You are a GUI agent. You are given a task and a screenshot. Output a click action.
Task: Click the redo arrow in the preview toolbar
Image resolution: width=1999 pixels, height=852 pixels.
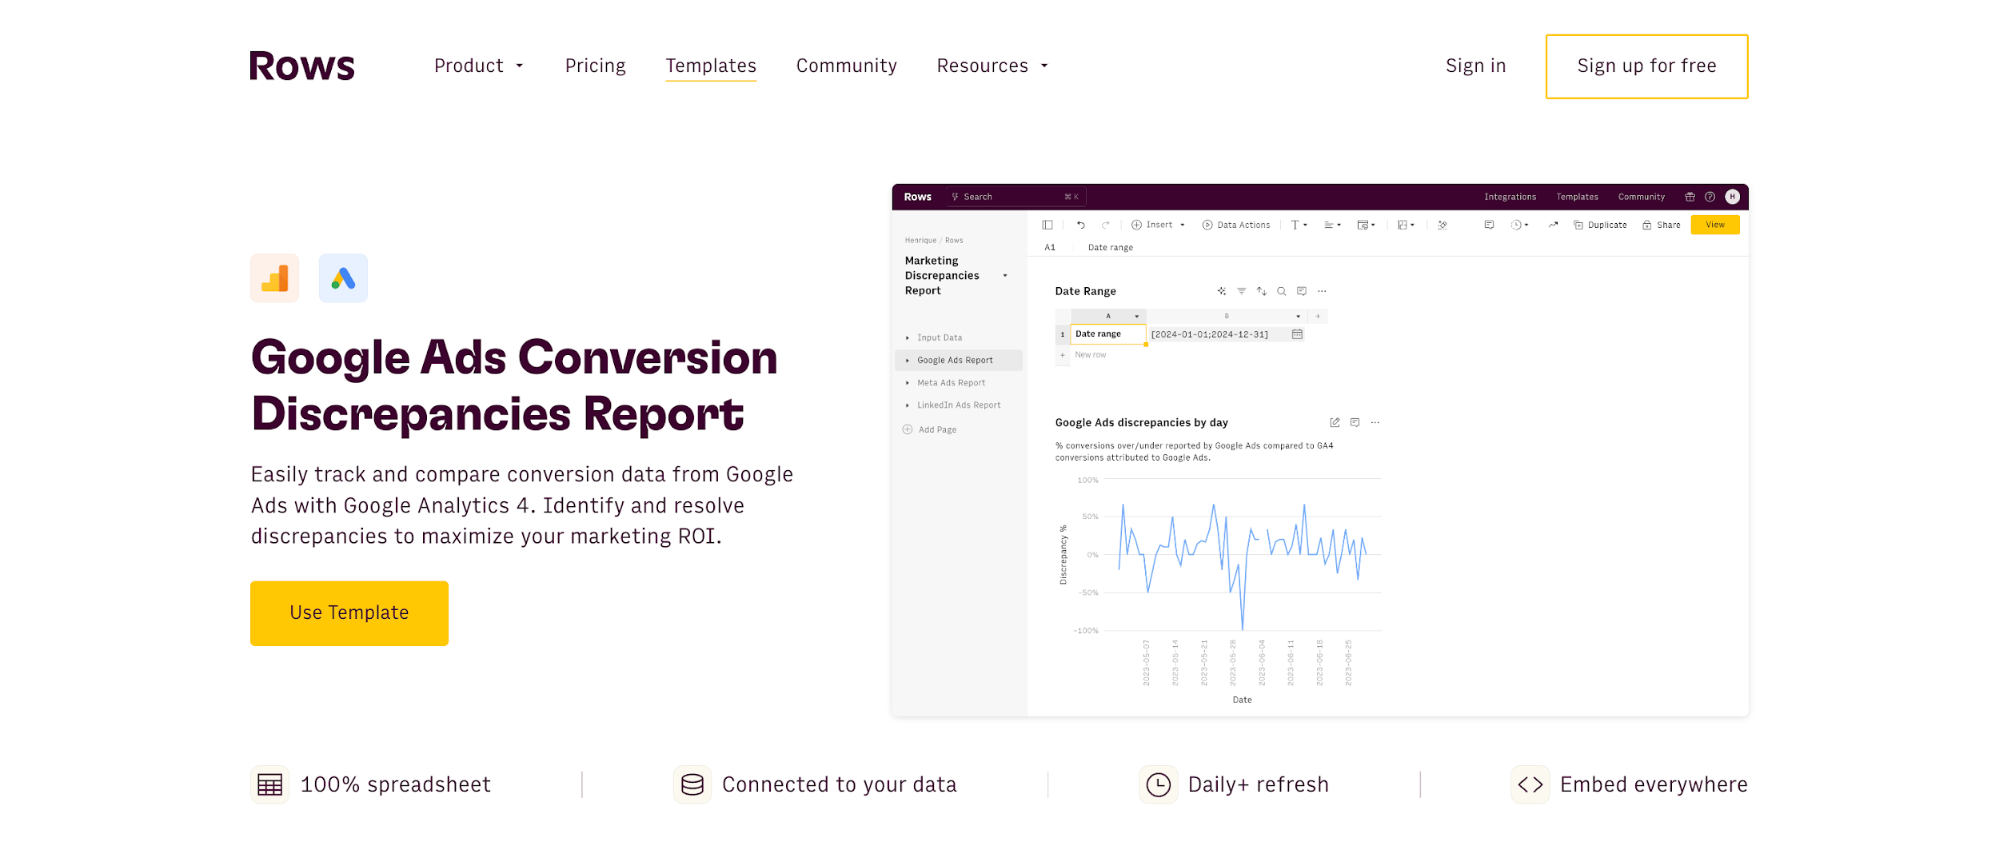(1106, 225)
